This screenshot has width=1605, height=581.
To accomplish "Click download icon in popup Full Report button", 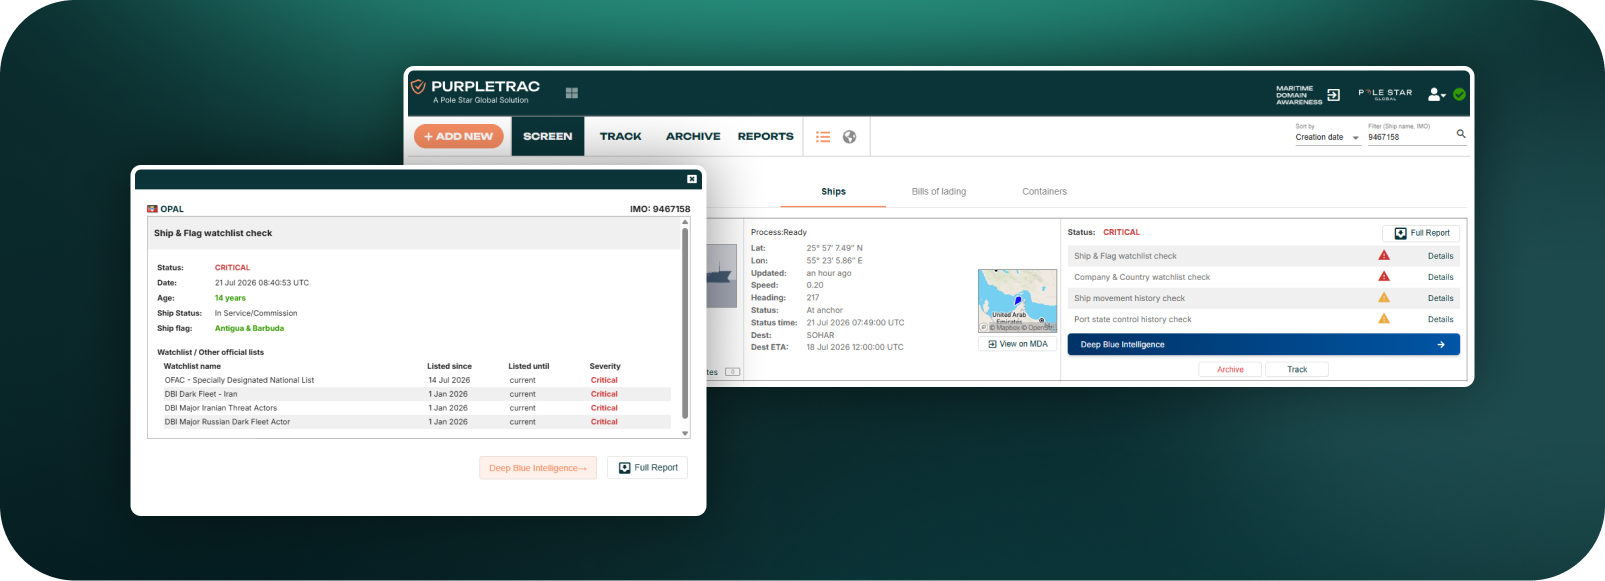I will 625,468.
